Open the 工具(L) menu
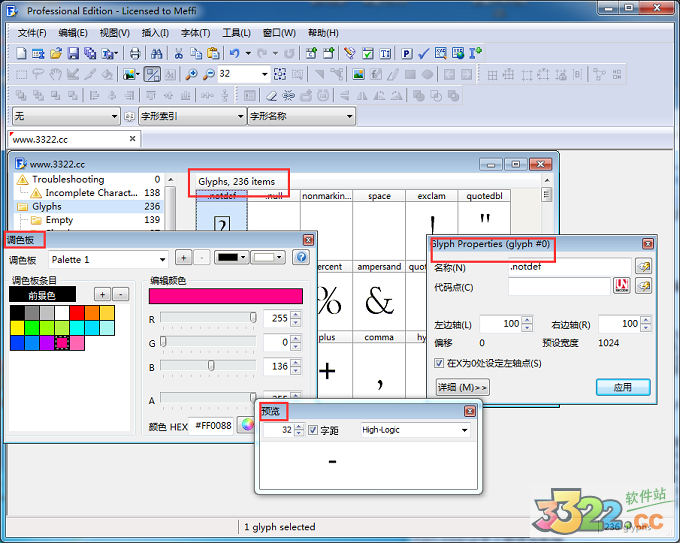Image resolution: width=680 pixels, height=543 pixels. point(236,32)
